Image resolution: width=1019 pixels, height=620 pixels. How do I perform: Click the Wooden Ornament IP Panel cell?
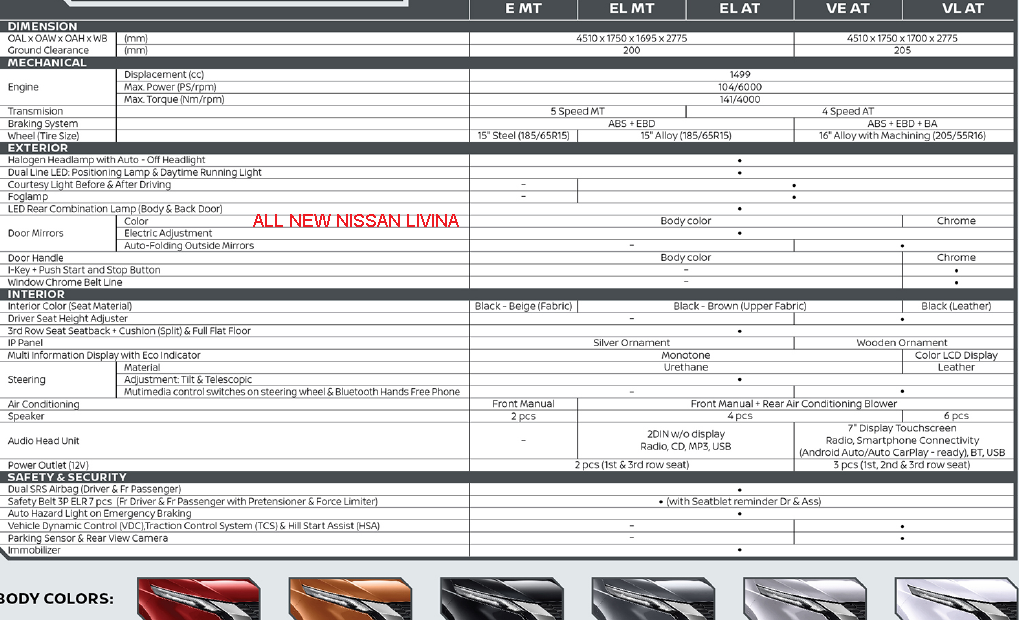coord(902,342)
